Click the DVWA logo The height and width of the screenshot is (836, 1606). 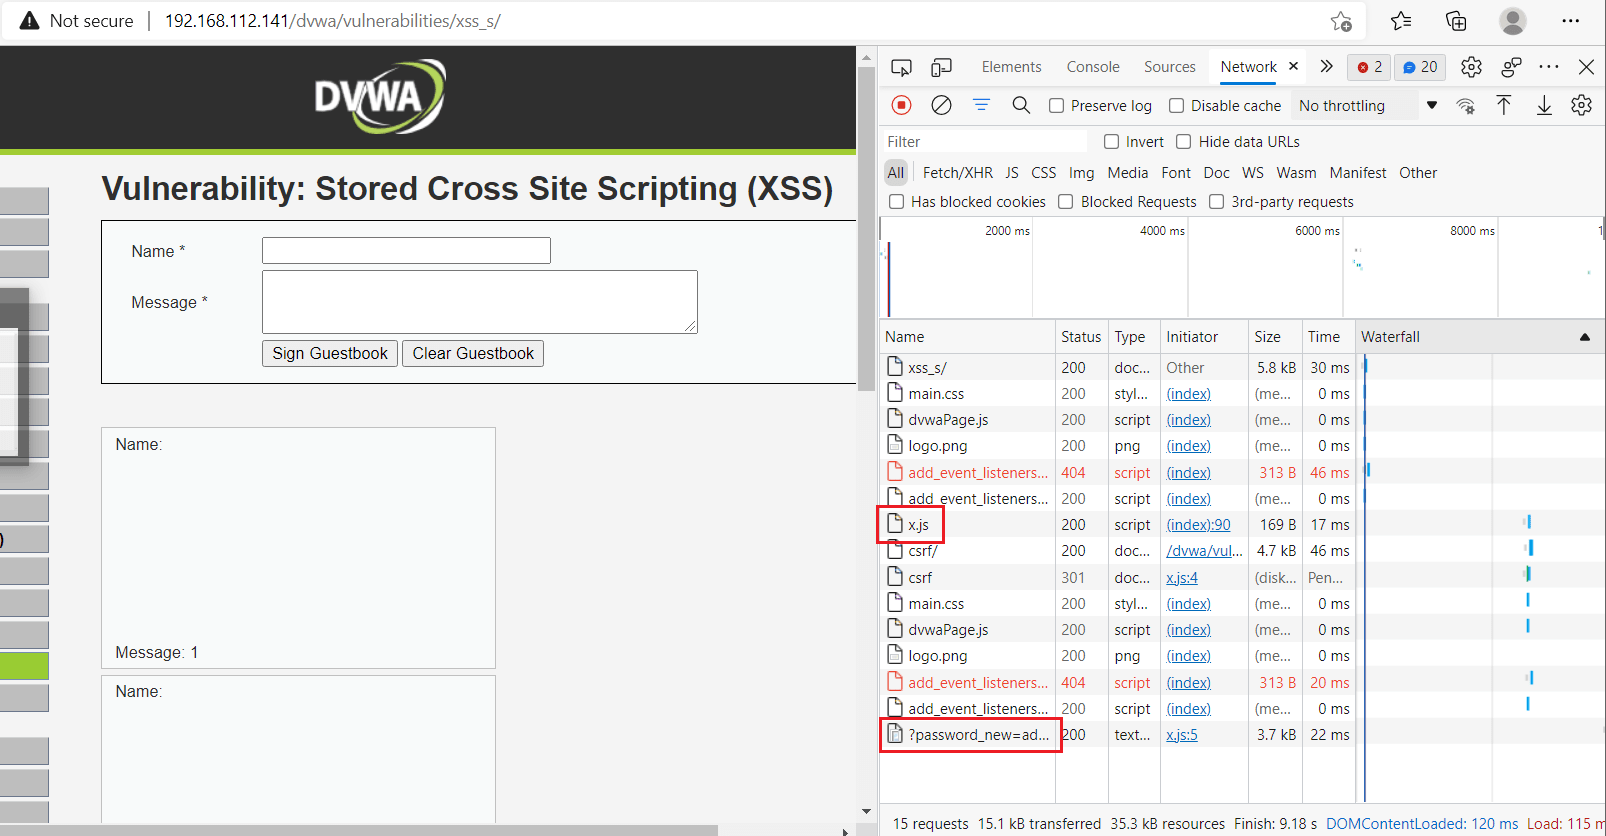tap(380, 96)
